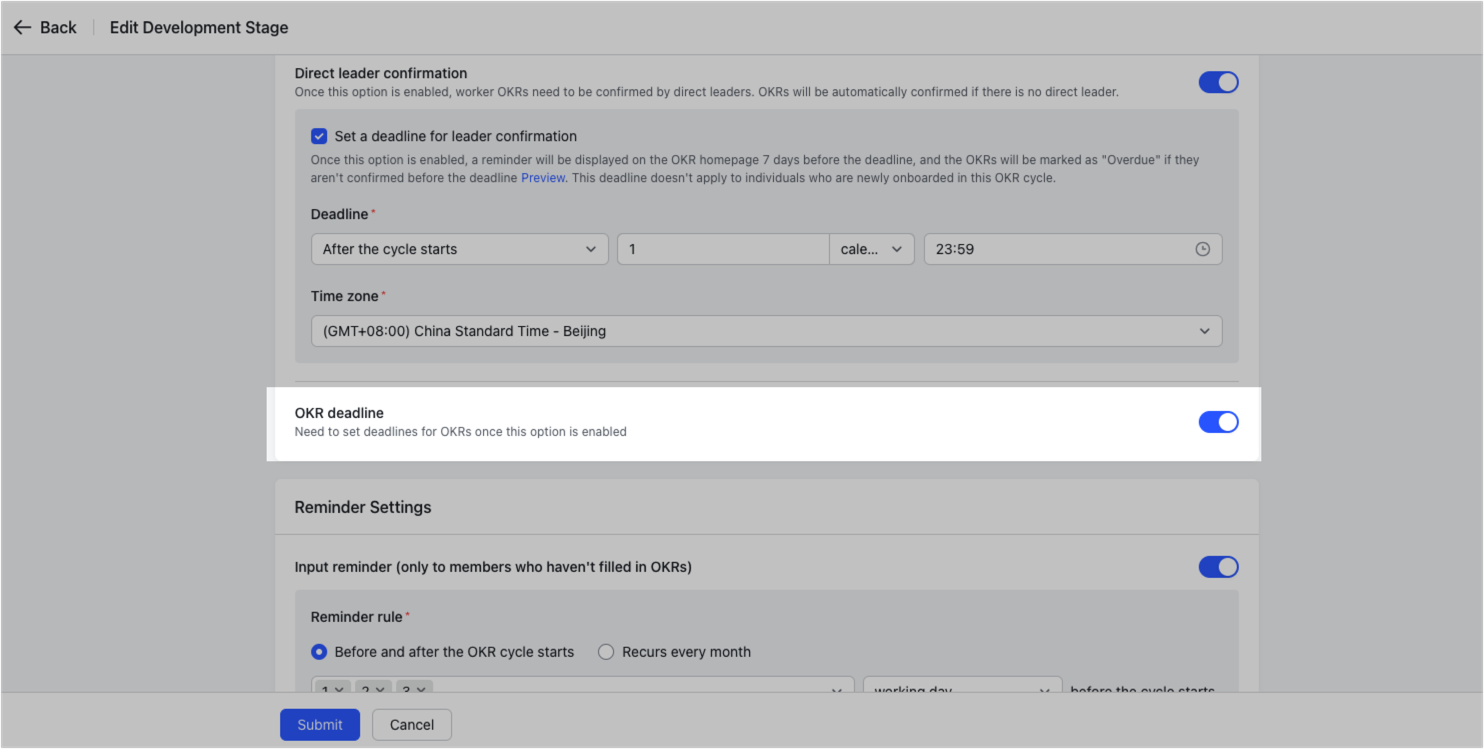The width and height of the screenshot is (1484, 749).
Task: Cancel the development stage edits
Action: point(411,724)
